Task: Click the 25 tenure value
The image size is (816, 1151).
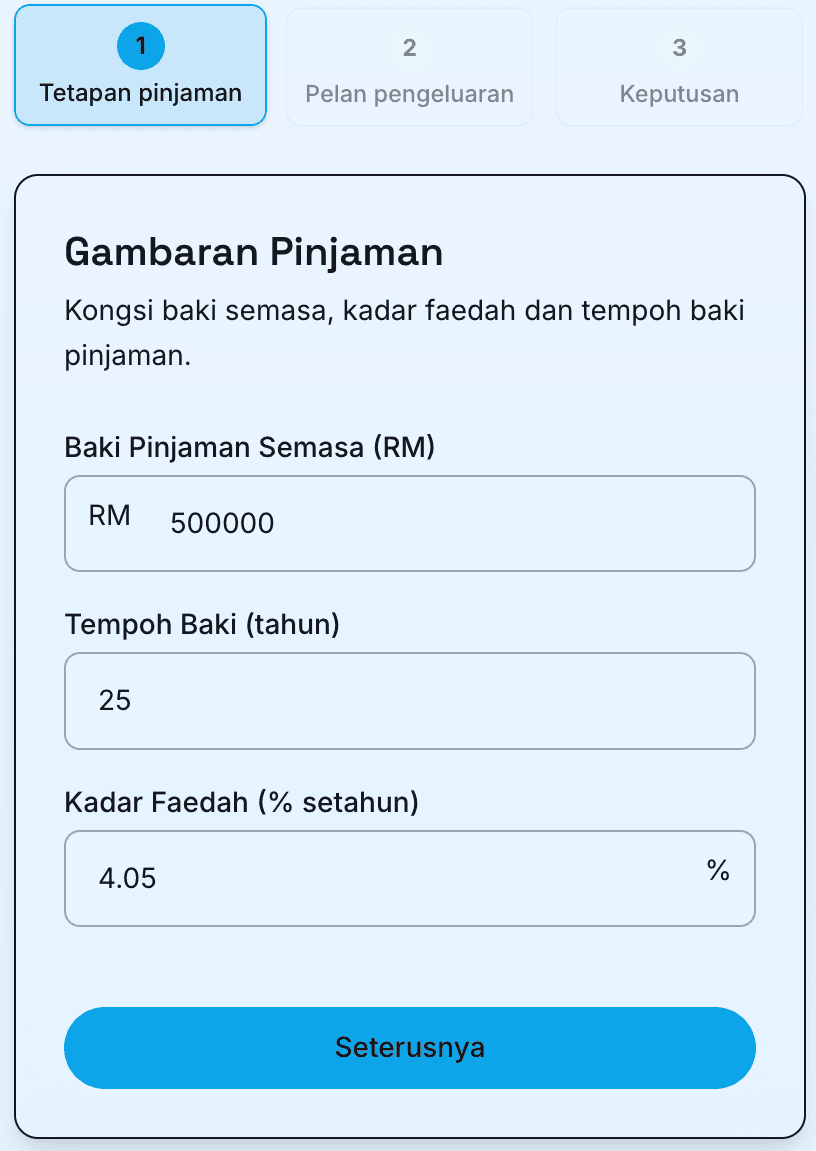Action: point(115,700)
